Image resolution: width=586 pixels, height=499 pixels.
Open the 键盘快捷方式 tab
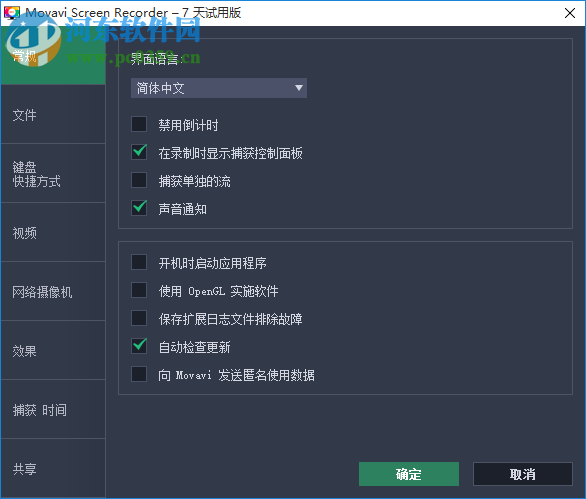(53, 174)
